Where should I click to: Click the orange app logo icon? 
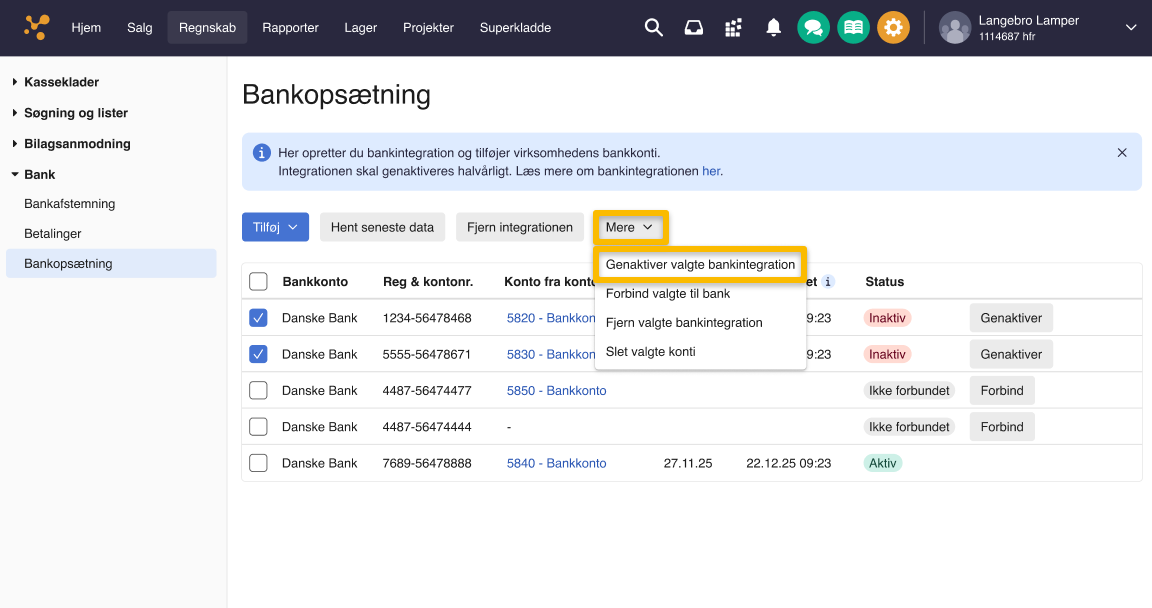[37, 28]
